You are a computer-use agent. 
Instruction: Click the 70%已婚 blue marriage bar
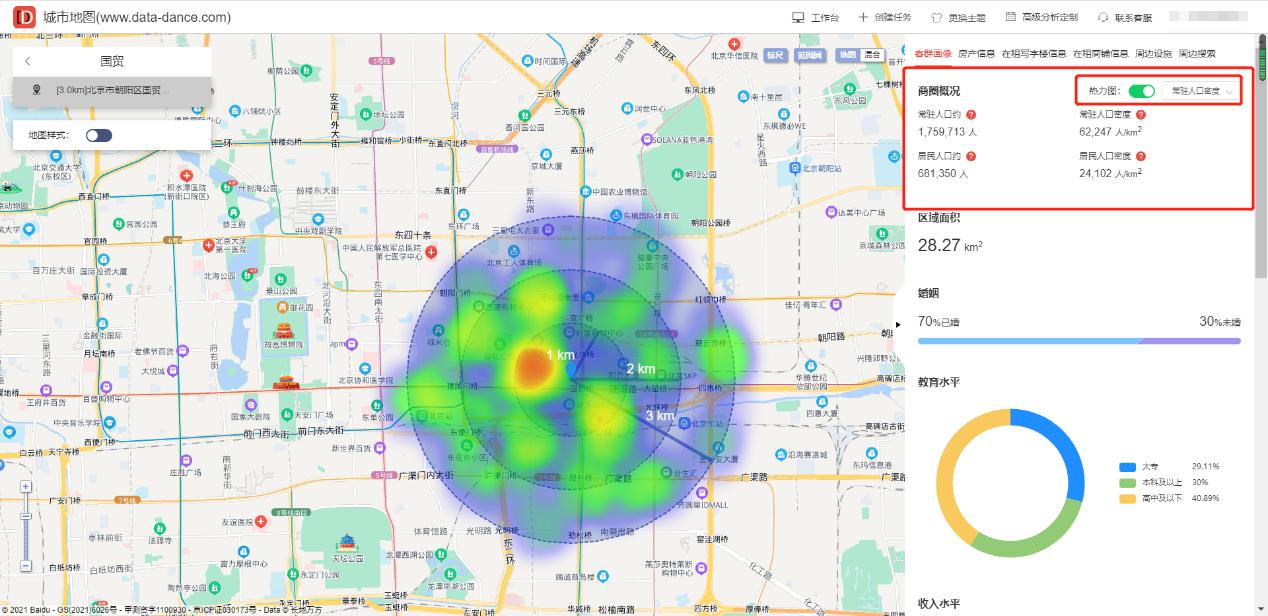click(1031, 341)
